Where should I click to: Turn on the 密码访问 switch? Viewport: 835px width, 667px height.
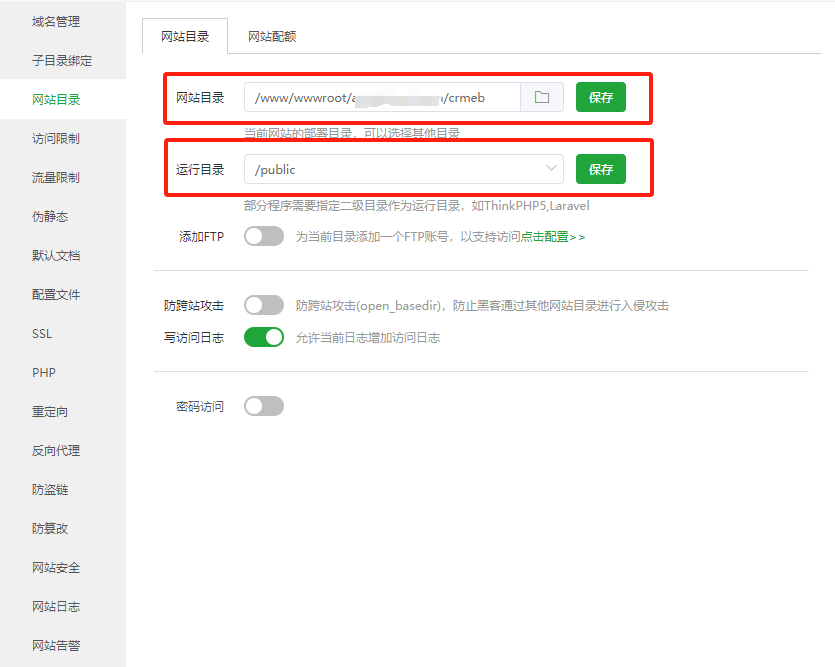[264, 406]
